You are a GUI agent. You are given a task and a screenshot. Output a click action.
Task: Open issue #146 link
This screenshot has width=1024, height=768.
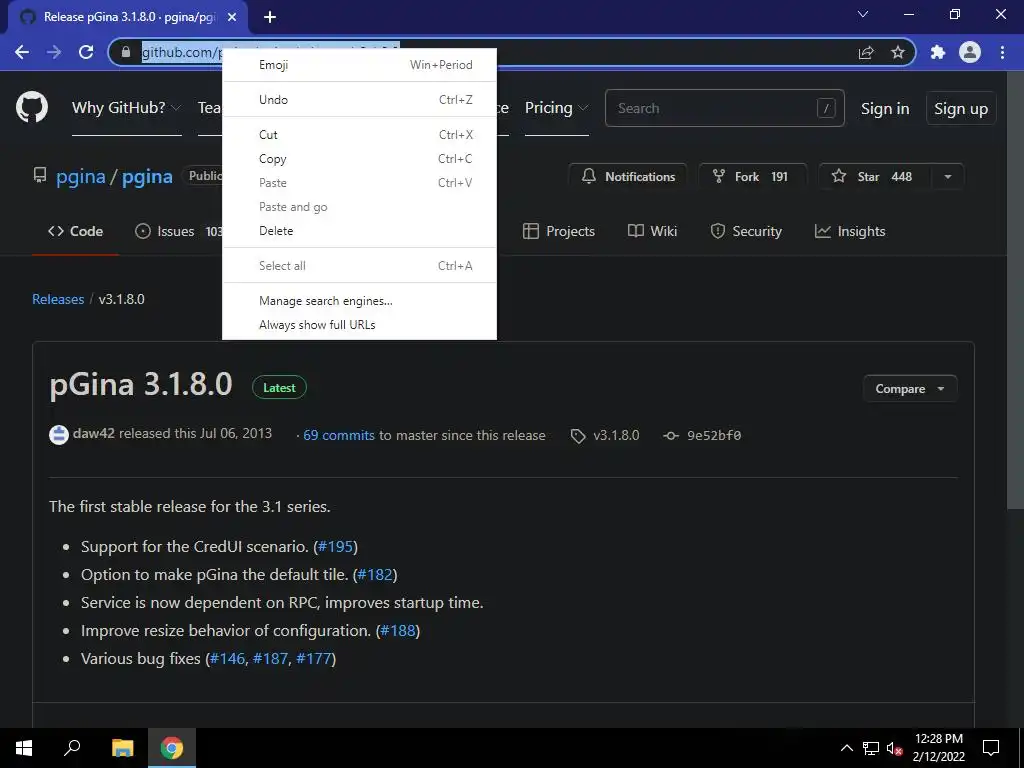point(227,658)
